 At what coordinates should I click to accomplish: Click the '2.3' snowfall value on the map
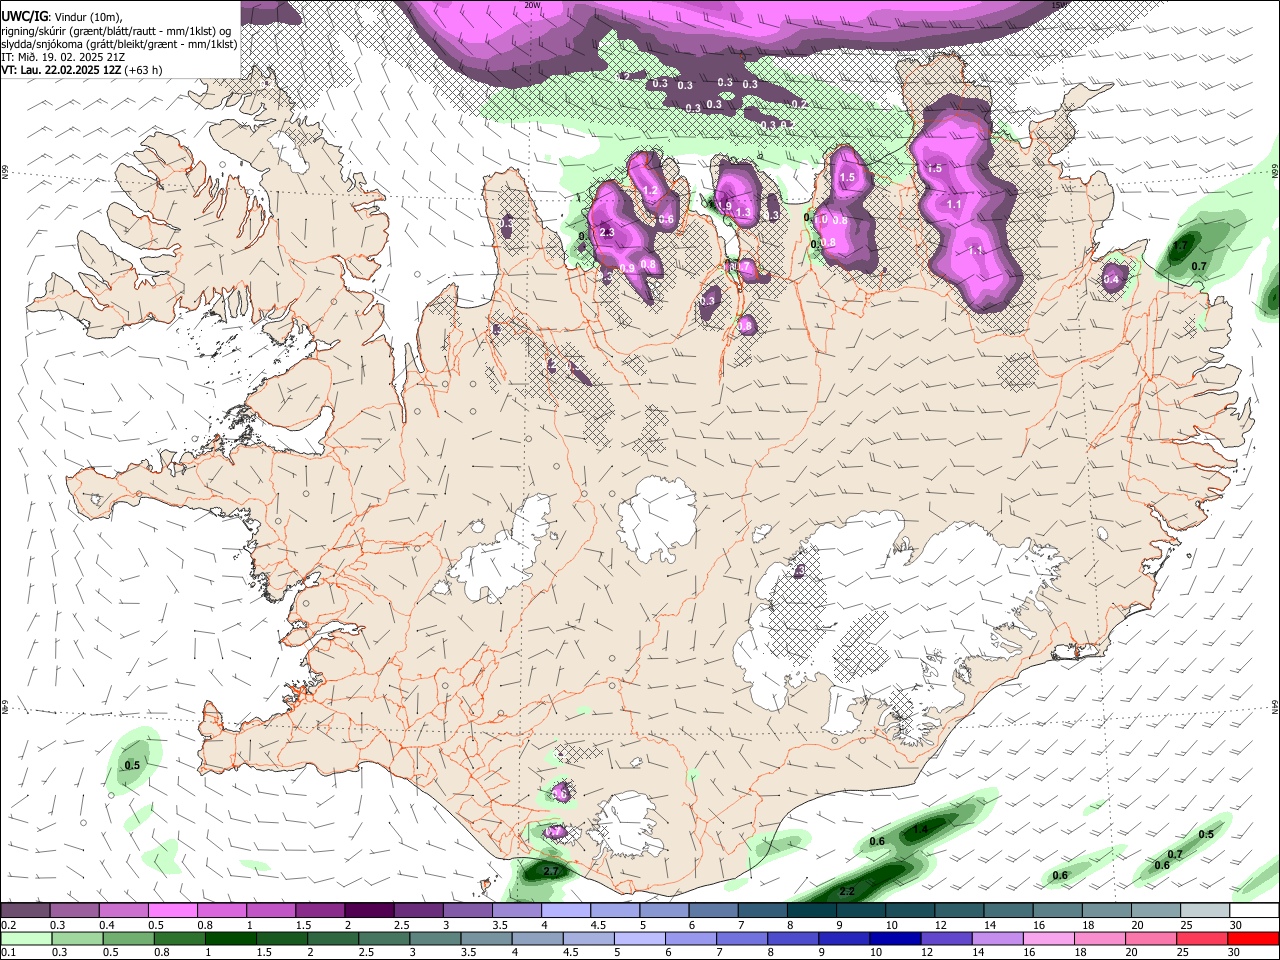607,232
